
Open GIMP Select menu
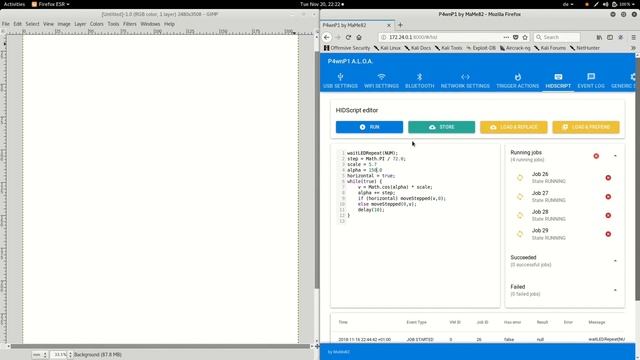pyautogui.click(x=32, y=24)
